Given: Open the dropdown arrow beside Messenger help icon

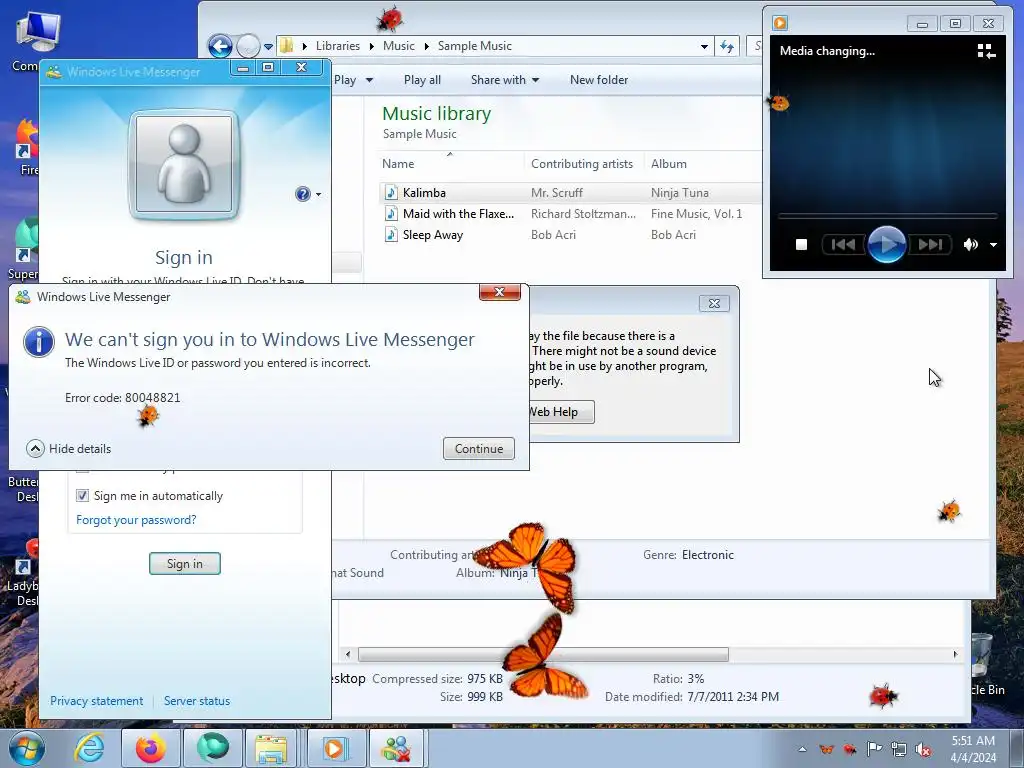Looking at the screenshot, I should (x=318, y=195).
